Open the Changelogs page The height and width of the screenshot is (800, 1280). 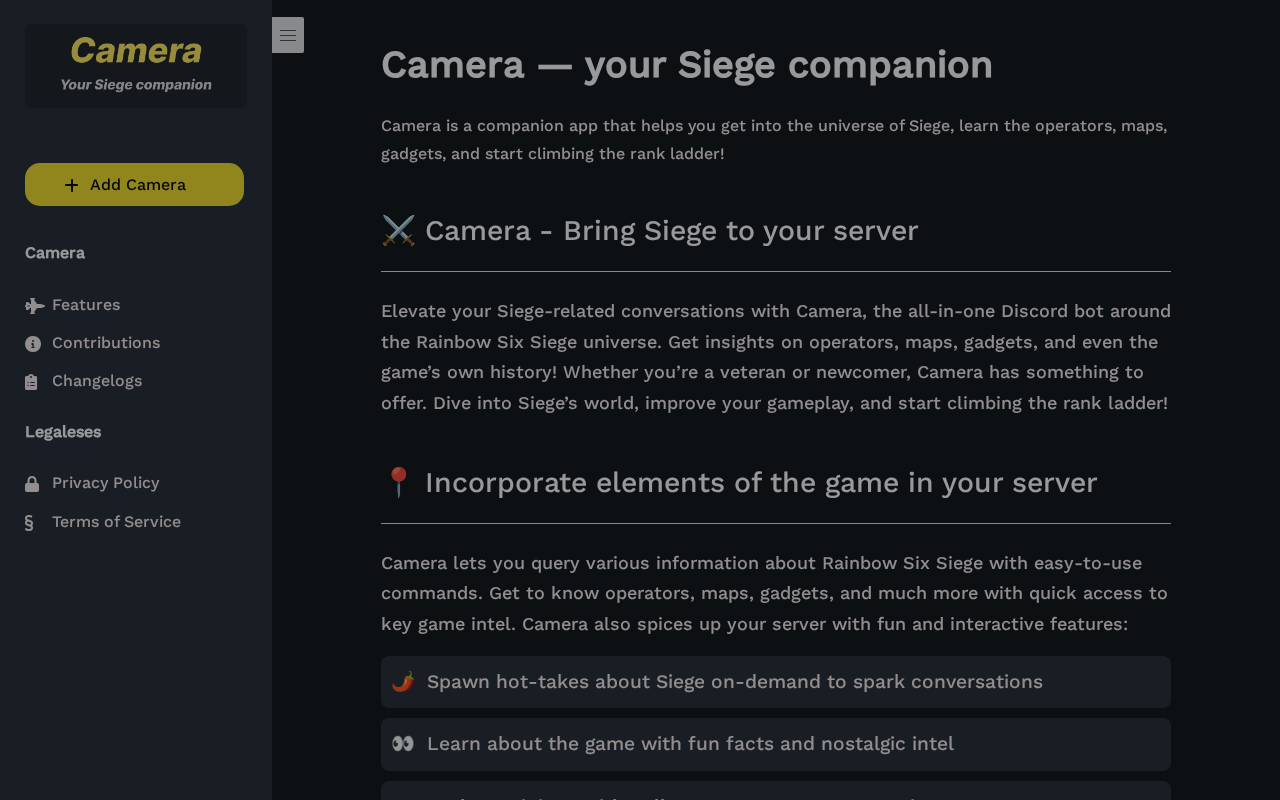click(x=97, y=381)
